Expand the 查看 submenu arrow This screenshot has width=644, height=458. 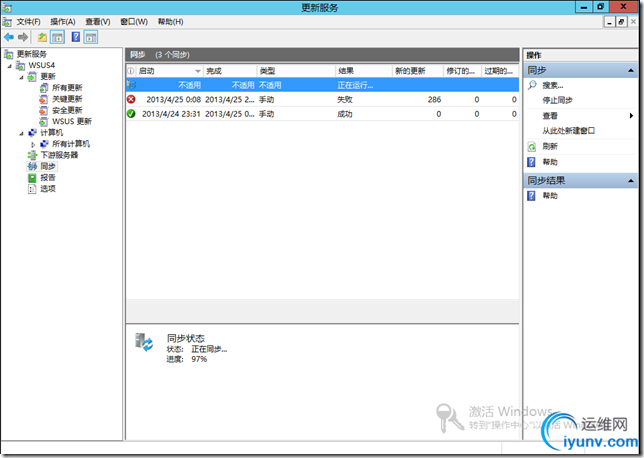[x=631, y=116]
